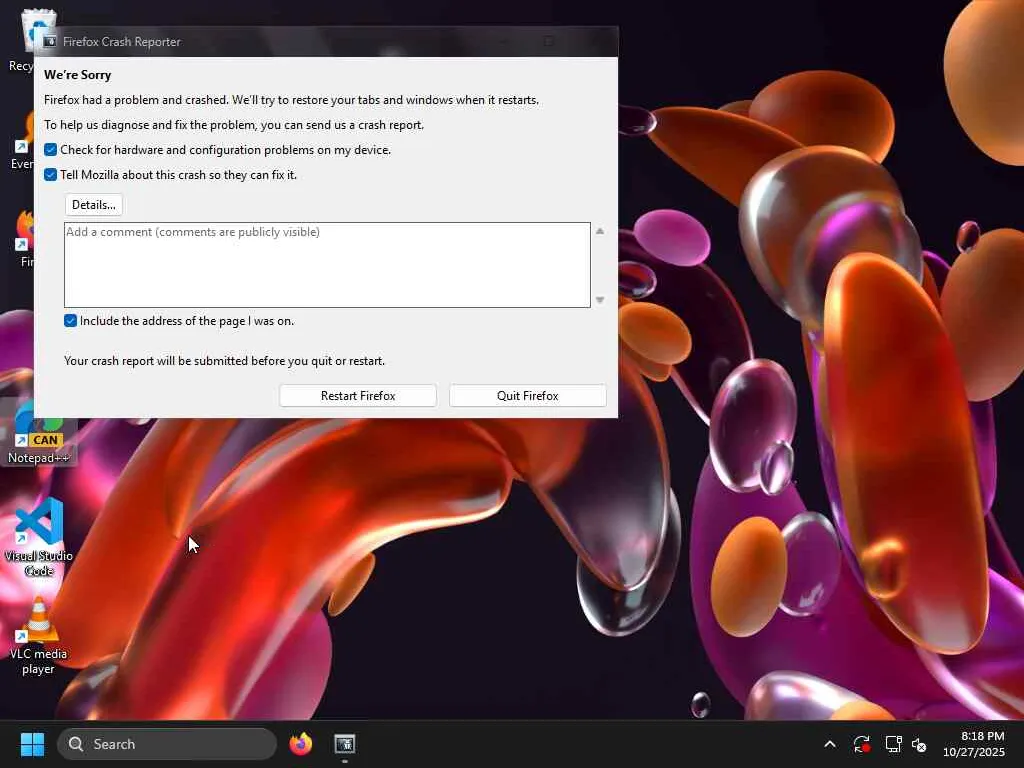Click the Quit Firefox button
The image size is (1024, 768).
pyautogui.click(x=528, y=396)
